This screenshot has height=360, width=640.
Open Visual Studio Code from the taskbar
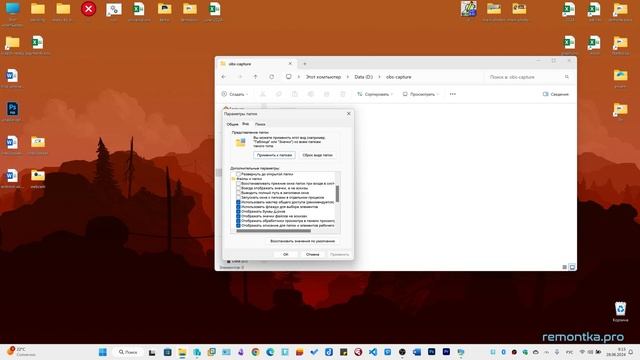(x=373, y=352)
